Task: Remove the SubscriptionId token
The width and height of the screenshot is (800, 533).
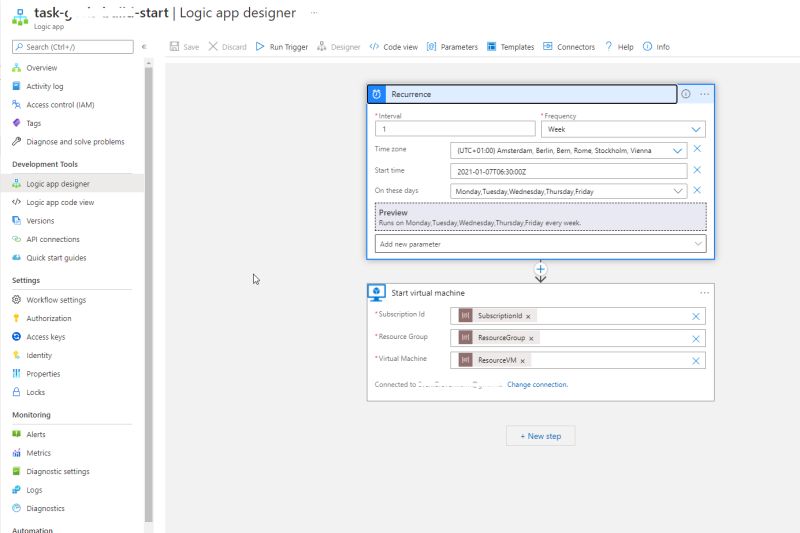Action: (x=528, y=317)
